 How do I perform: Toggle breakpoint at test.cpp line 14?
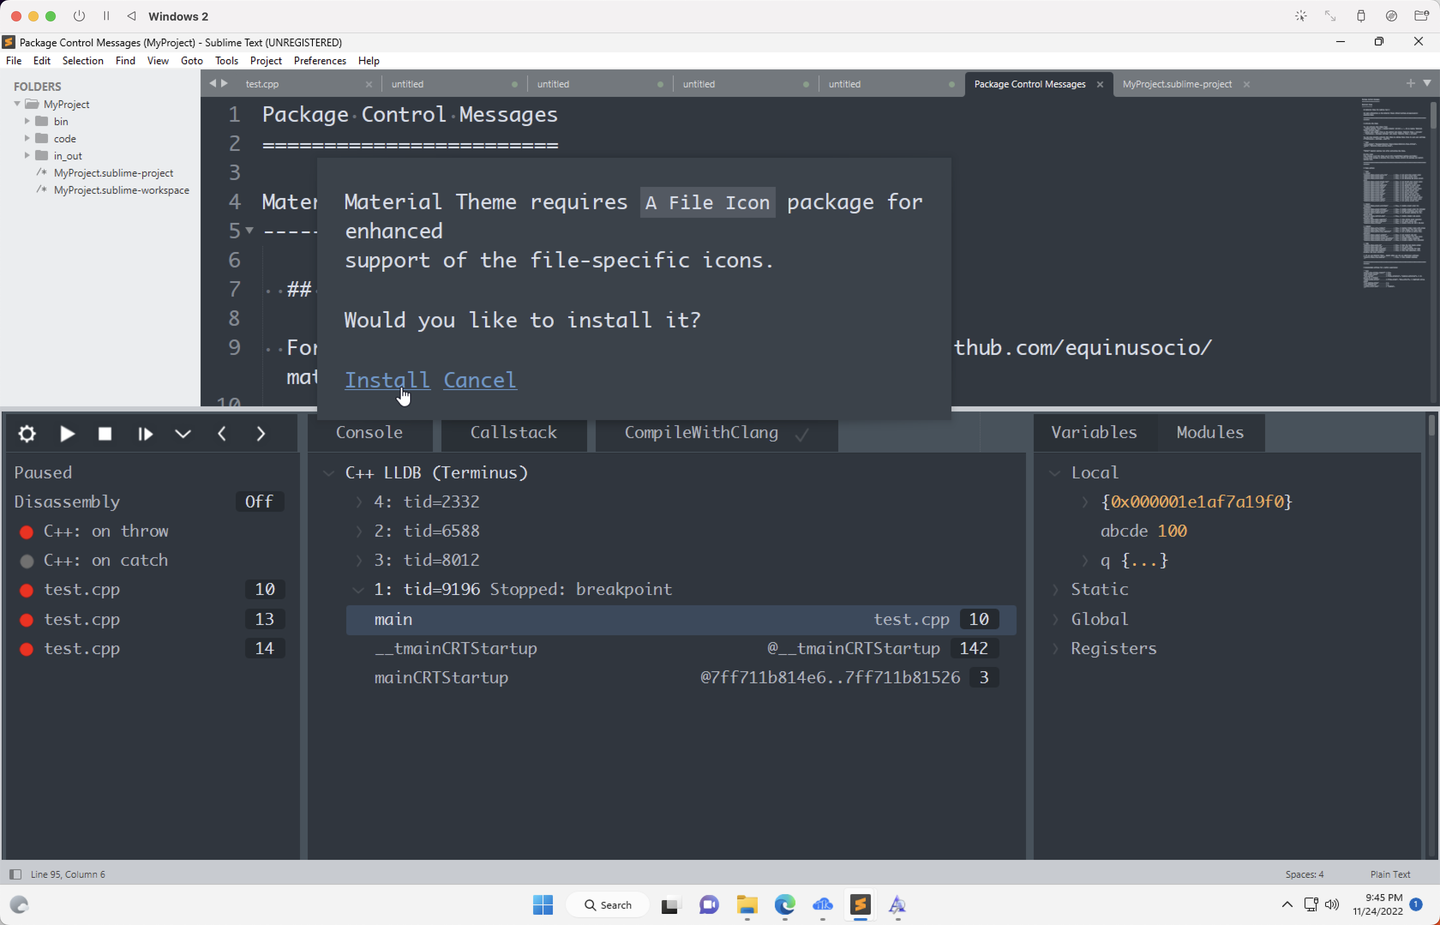point(27,649)
